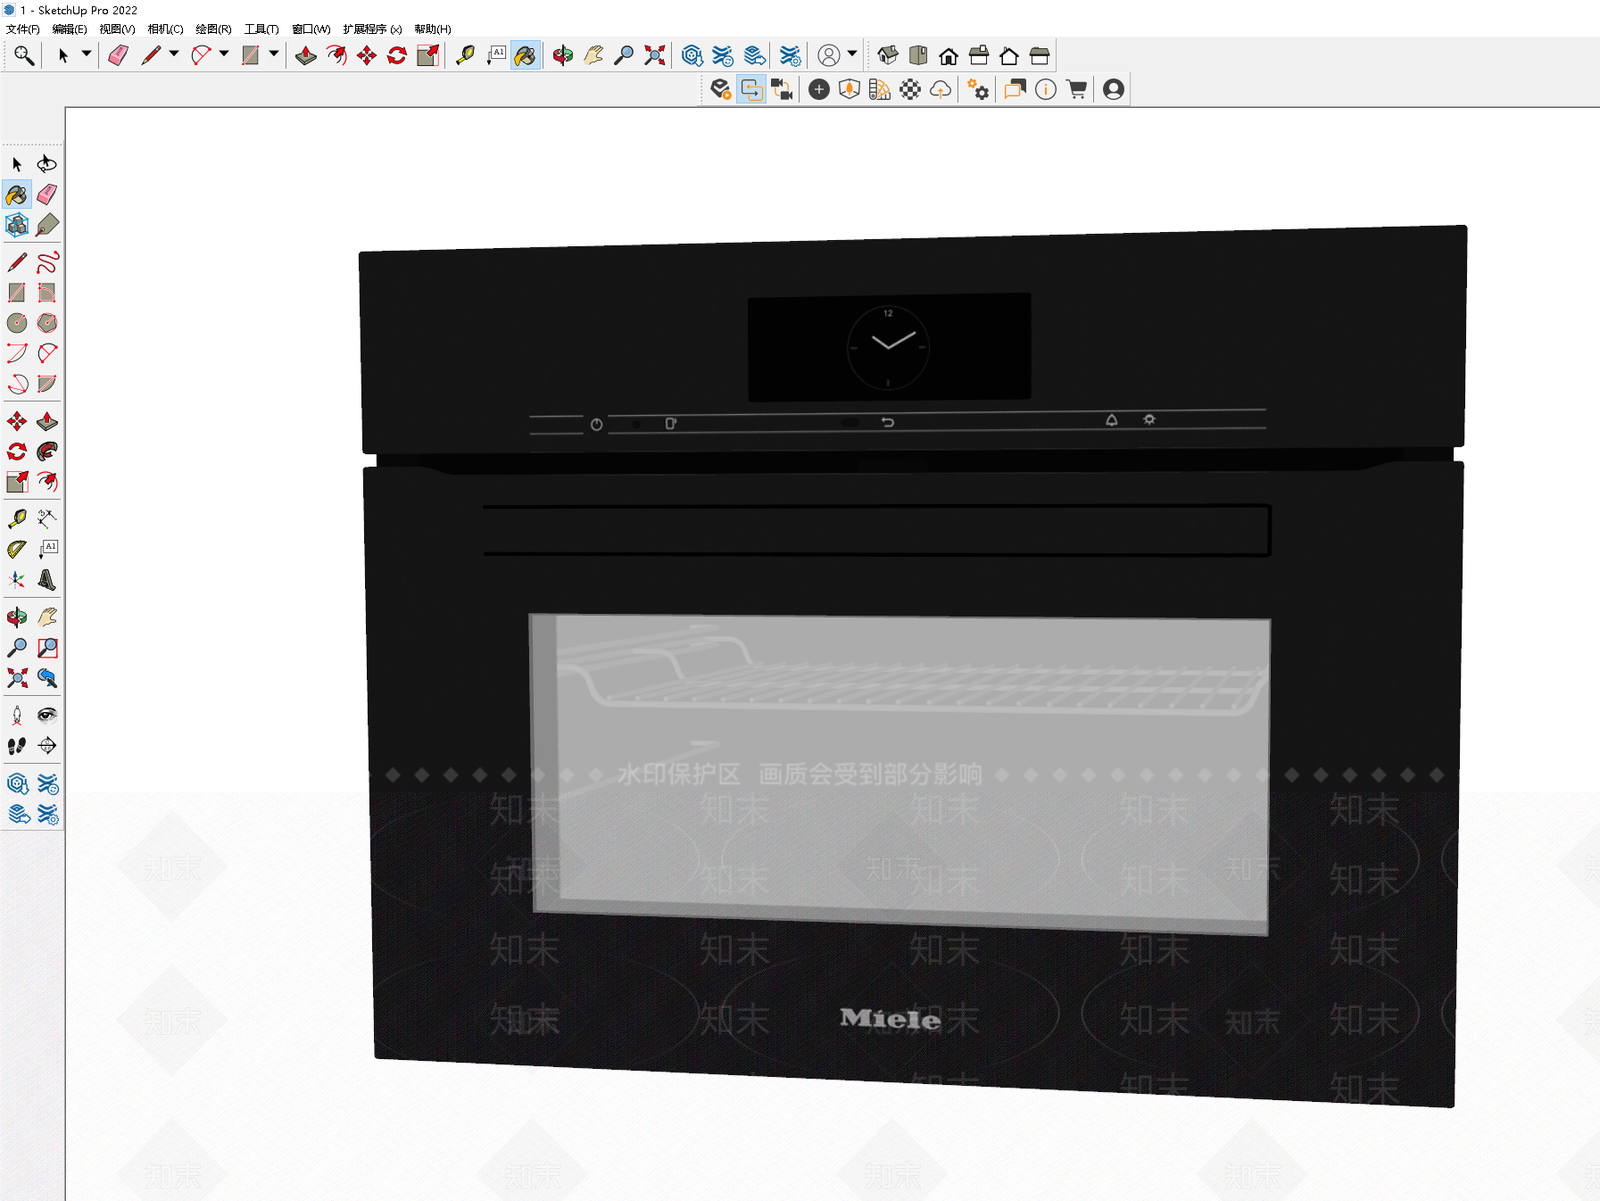Open the 文件(F) menu
Screen dimensions: 1600x1201
(x=23, y=29)
